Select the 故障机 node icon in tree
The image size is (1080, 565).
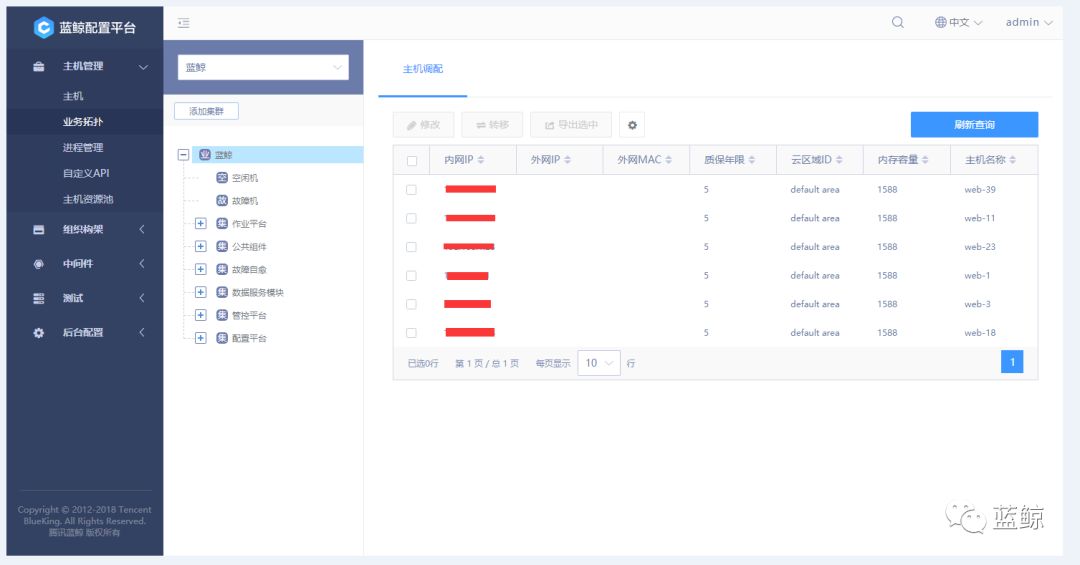[222, 201]
